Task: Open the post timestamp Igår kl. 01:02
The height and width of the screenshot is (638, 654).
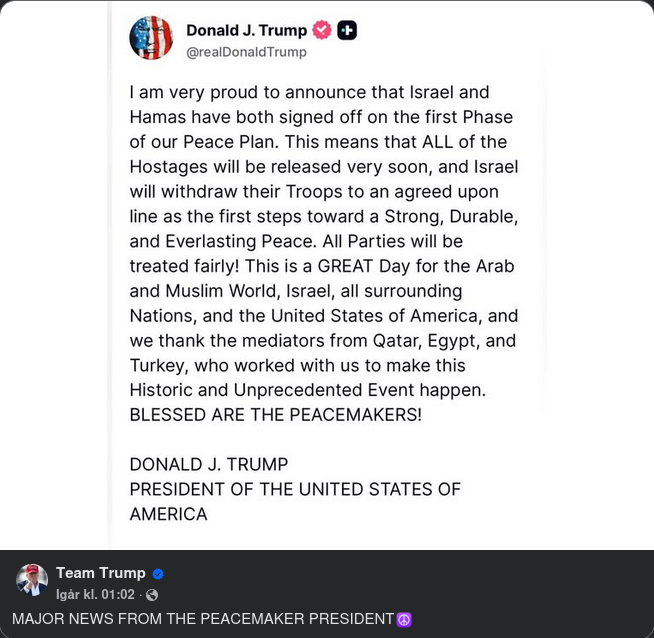Action: tap(95, 594)
